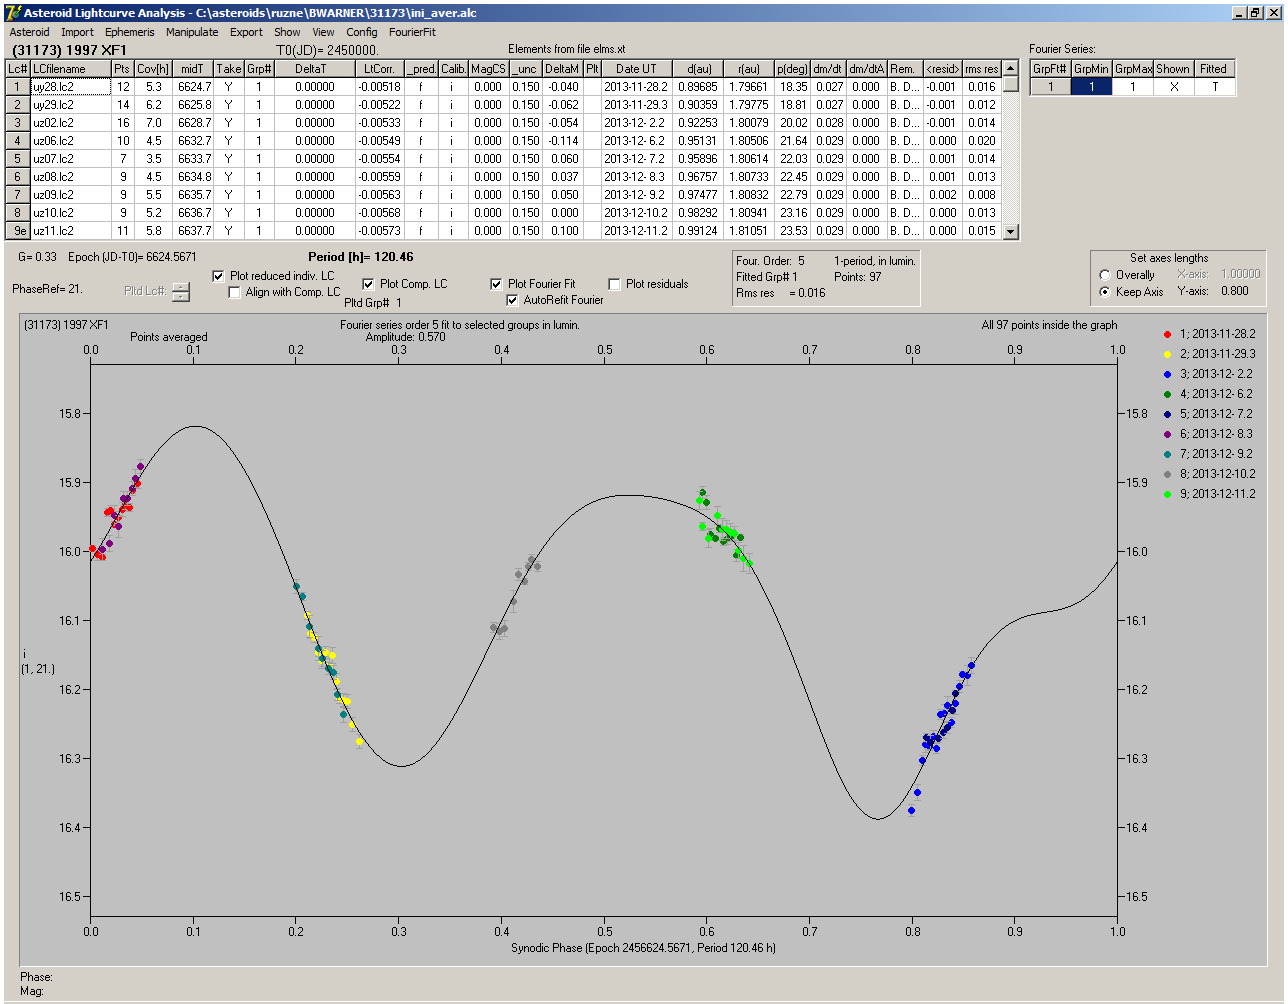
Task: Open the Config menu
Action: (x=362, y=32)
